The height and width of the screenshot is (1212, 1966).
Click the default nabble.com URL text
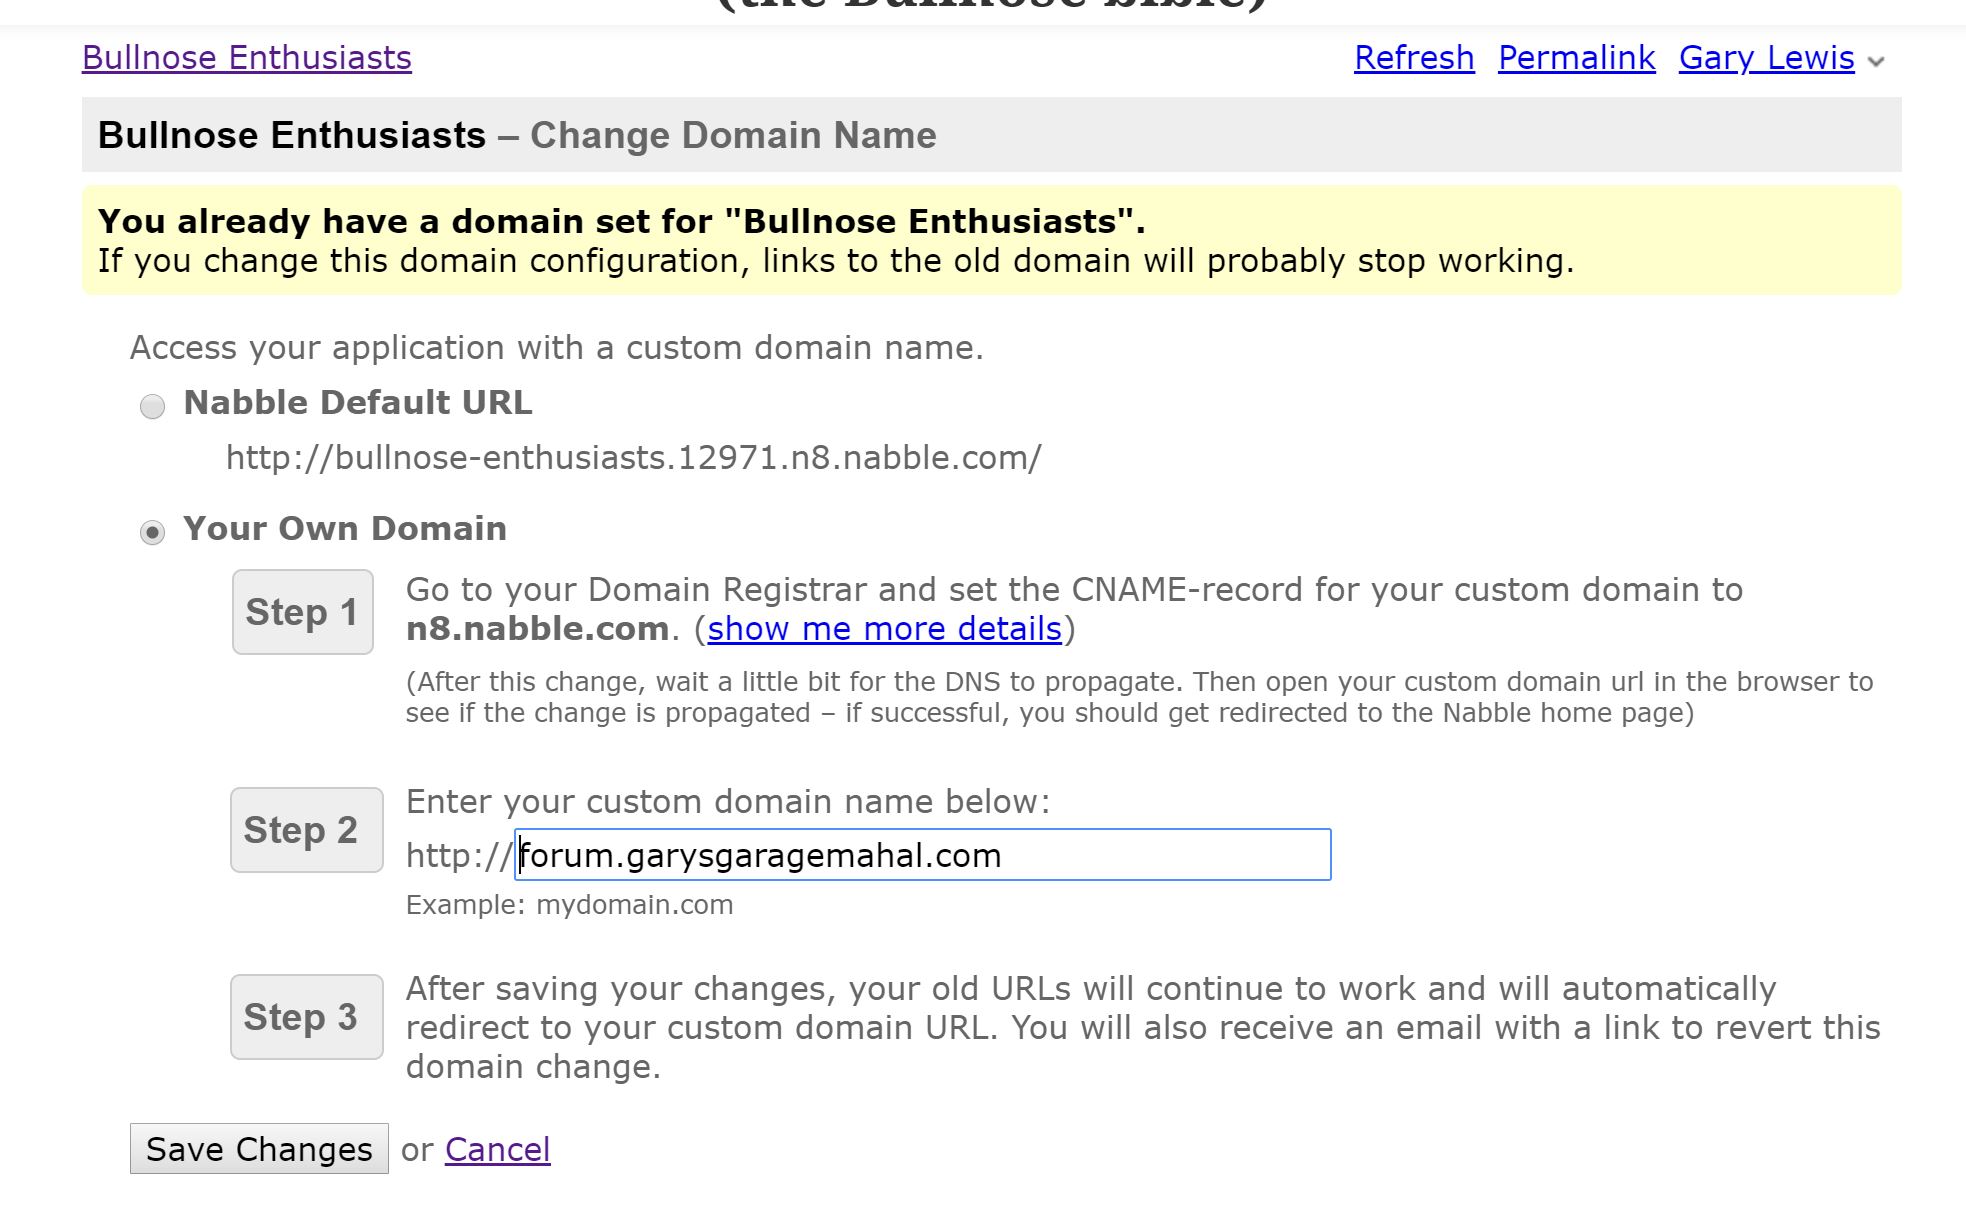(633, 458)
